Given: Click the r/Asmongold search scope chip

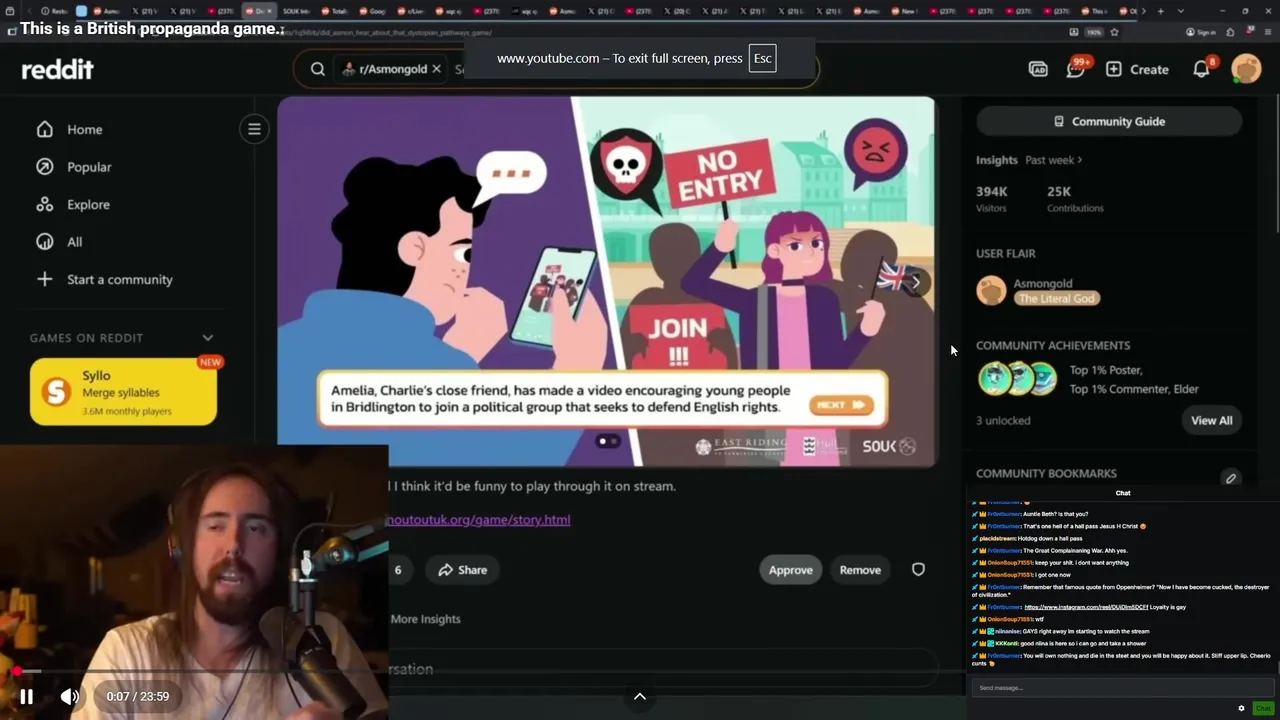Looking at the screenshot, I should click(x=390, y=69).
